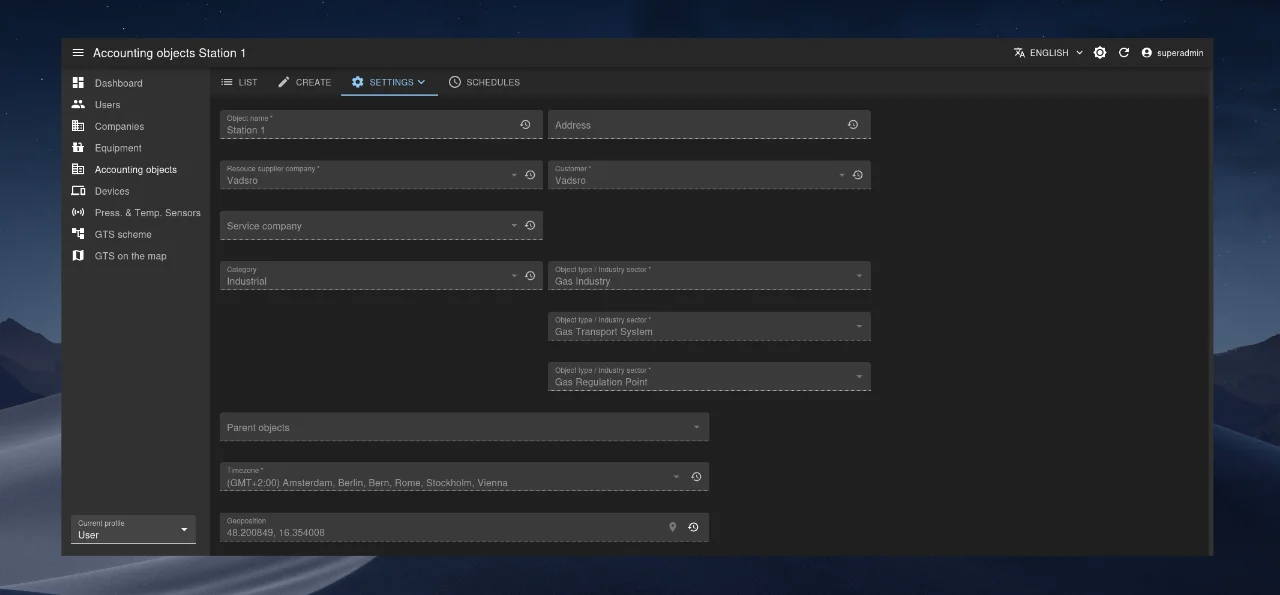Image resolution: width=1280 pixels, height=595 pixels.
Task: Click the Address input field
Action: [695, 125]
